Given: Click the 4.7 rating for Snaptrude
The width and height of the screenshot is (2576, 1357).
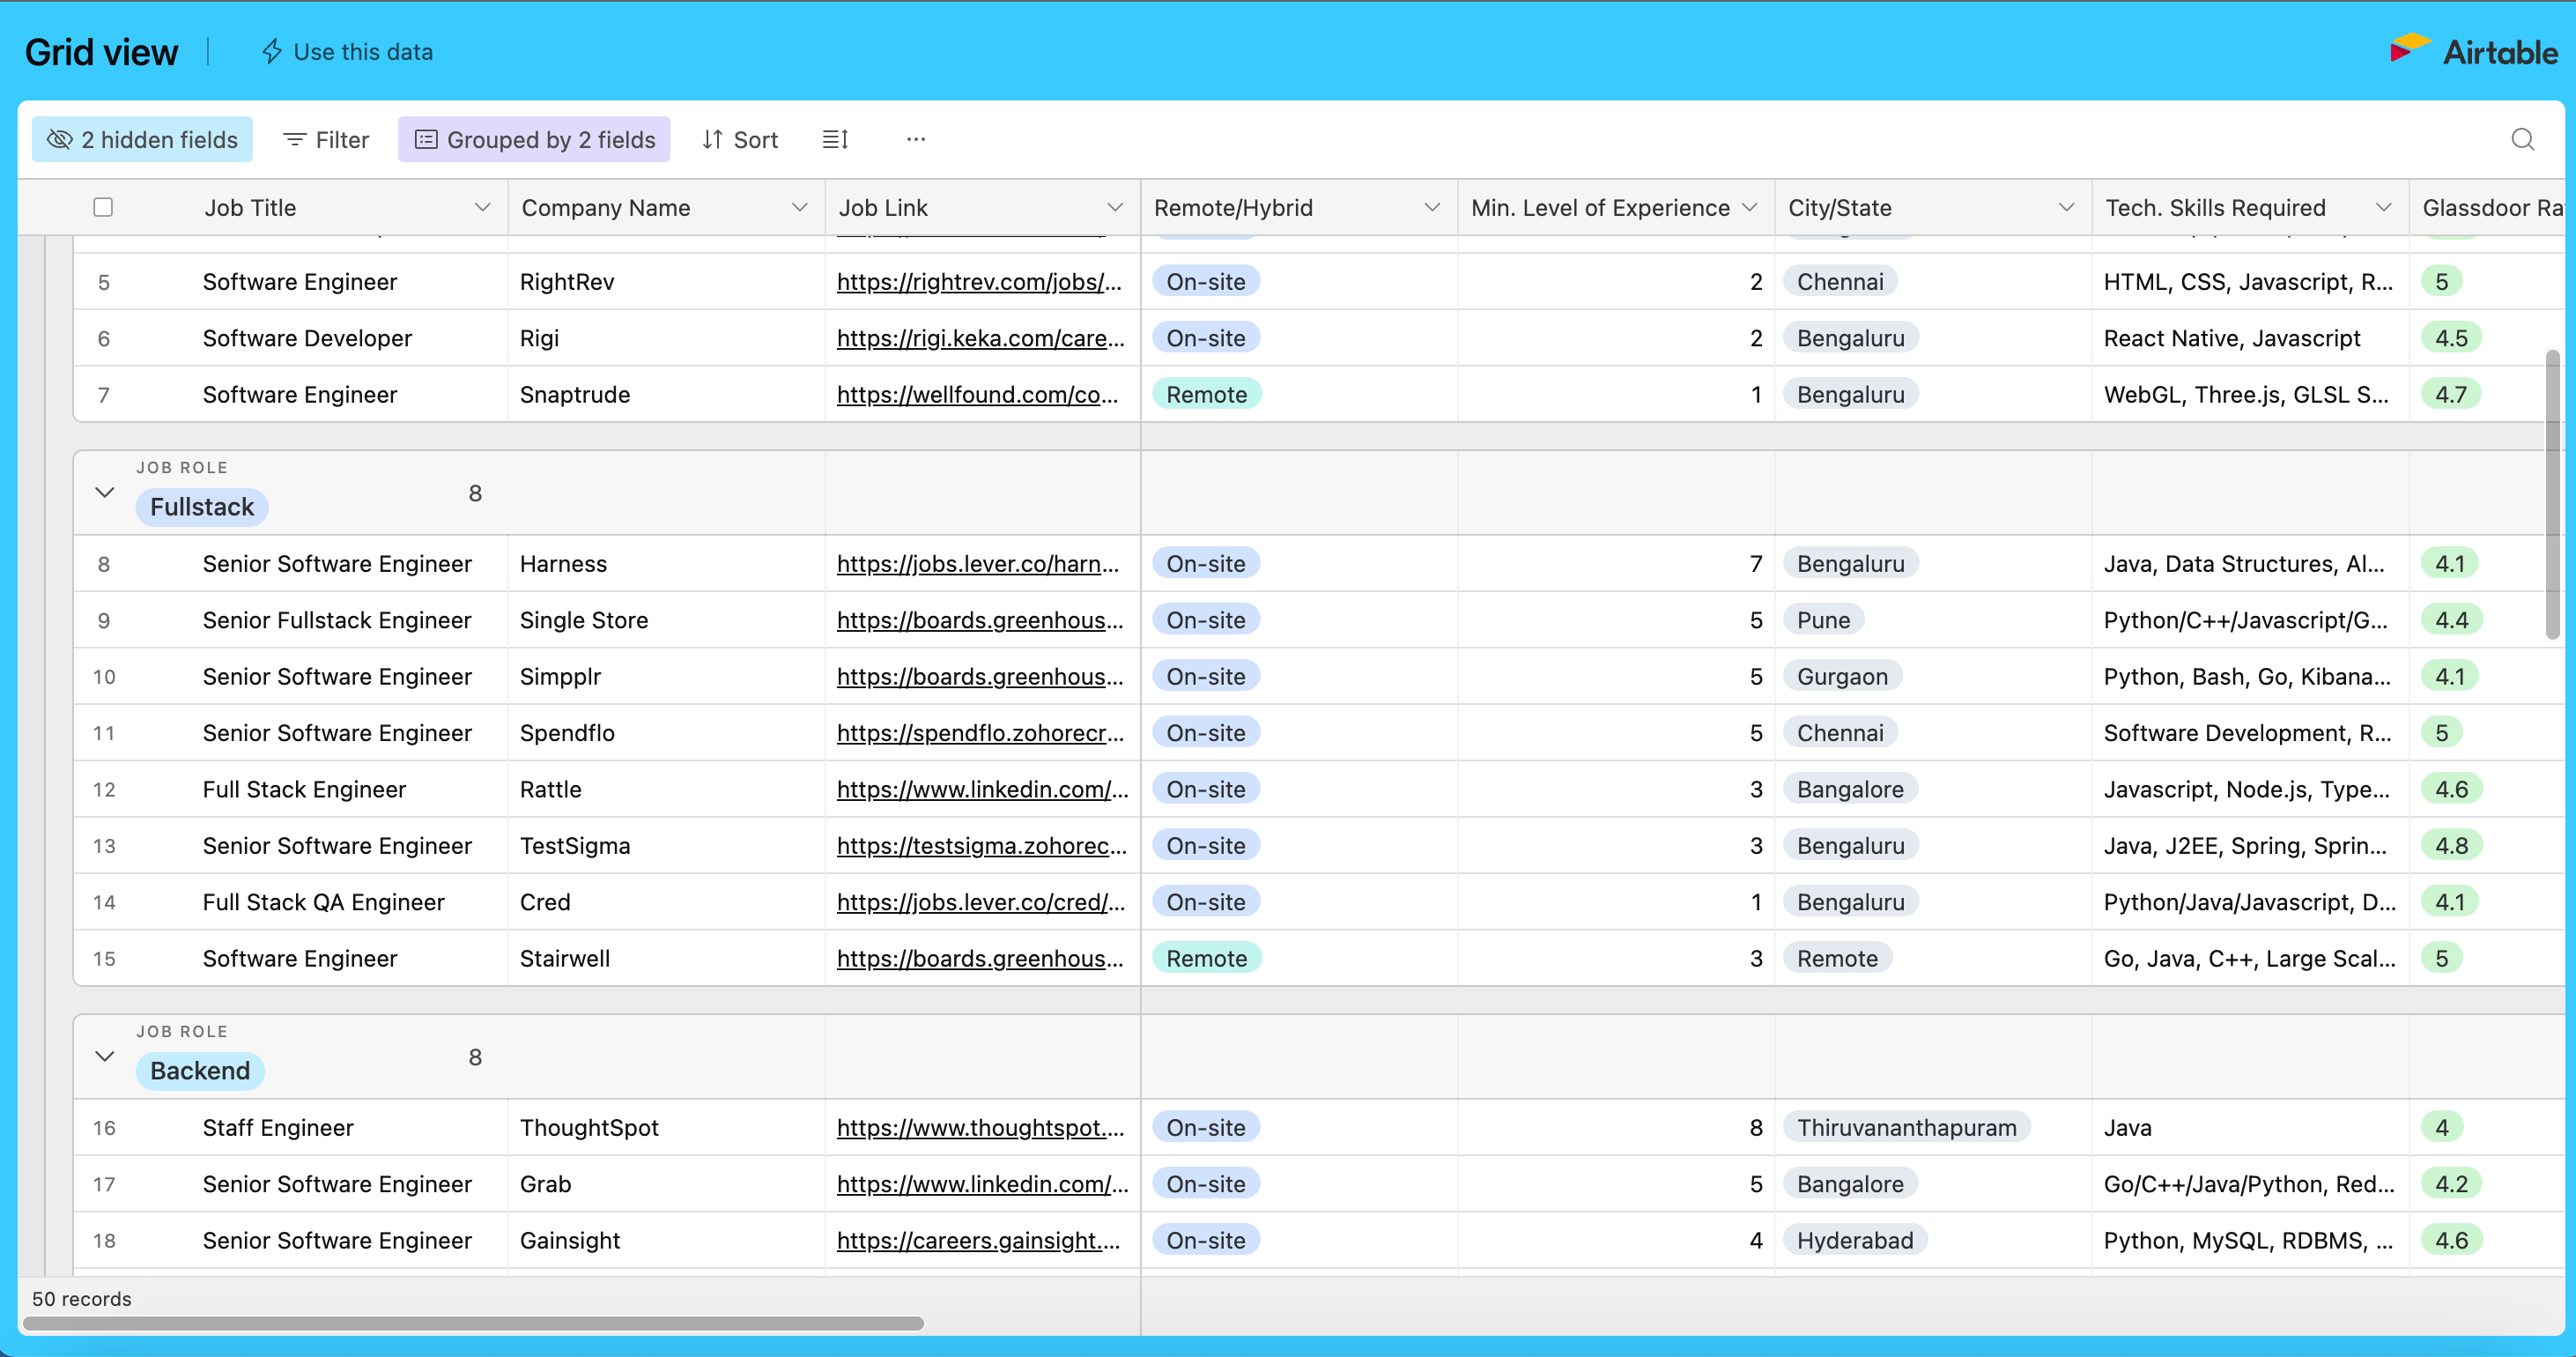Looking at the screenshot, I should (x=2451, y=394).
